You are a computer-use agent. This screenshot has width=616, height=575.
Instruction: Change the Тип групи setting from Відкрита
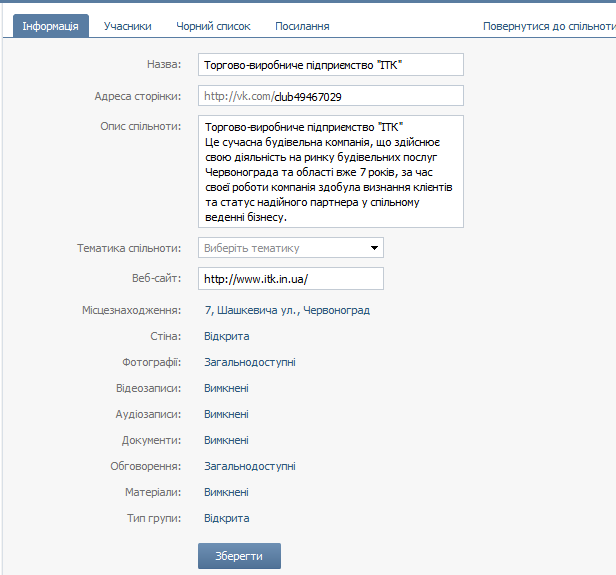227,518
